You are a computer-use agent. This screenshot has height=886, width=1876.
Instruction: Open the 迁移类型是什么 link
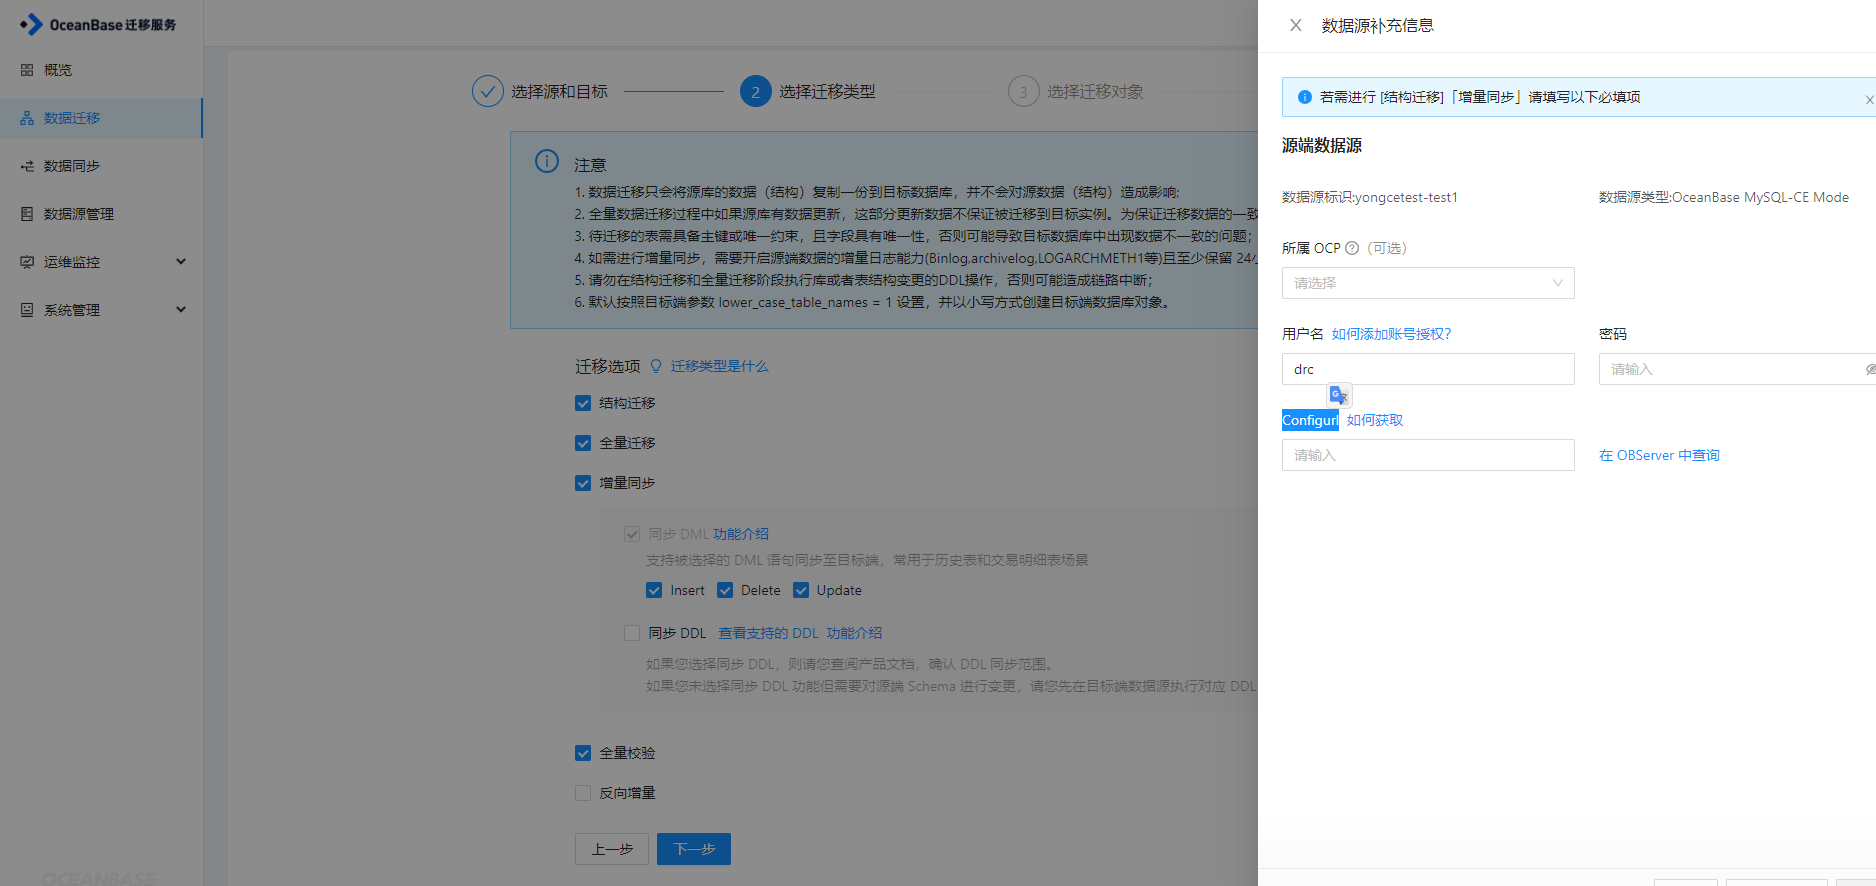click(719, 366)
